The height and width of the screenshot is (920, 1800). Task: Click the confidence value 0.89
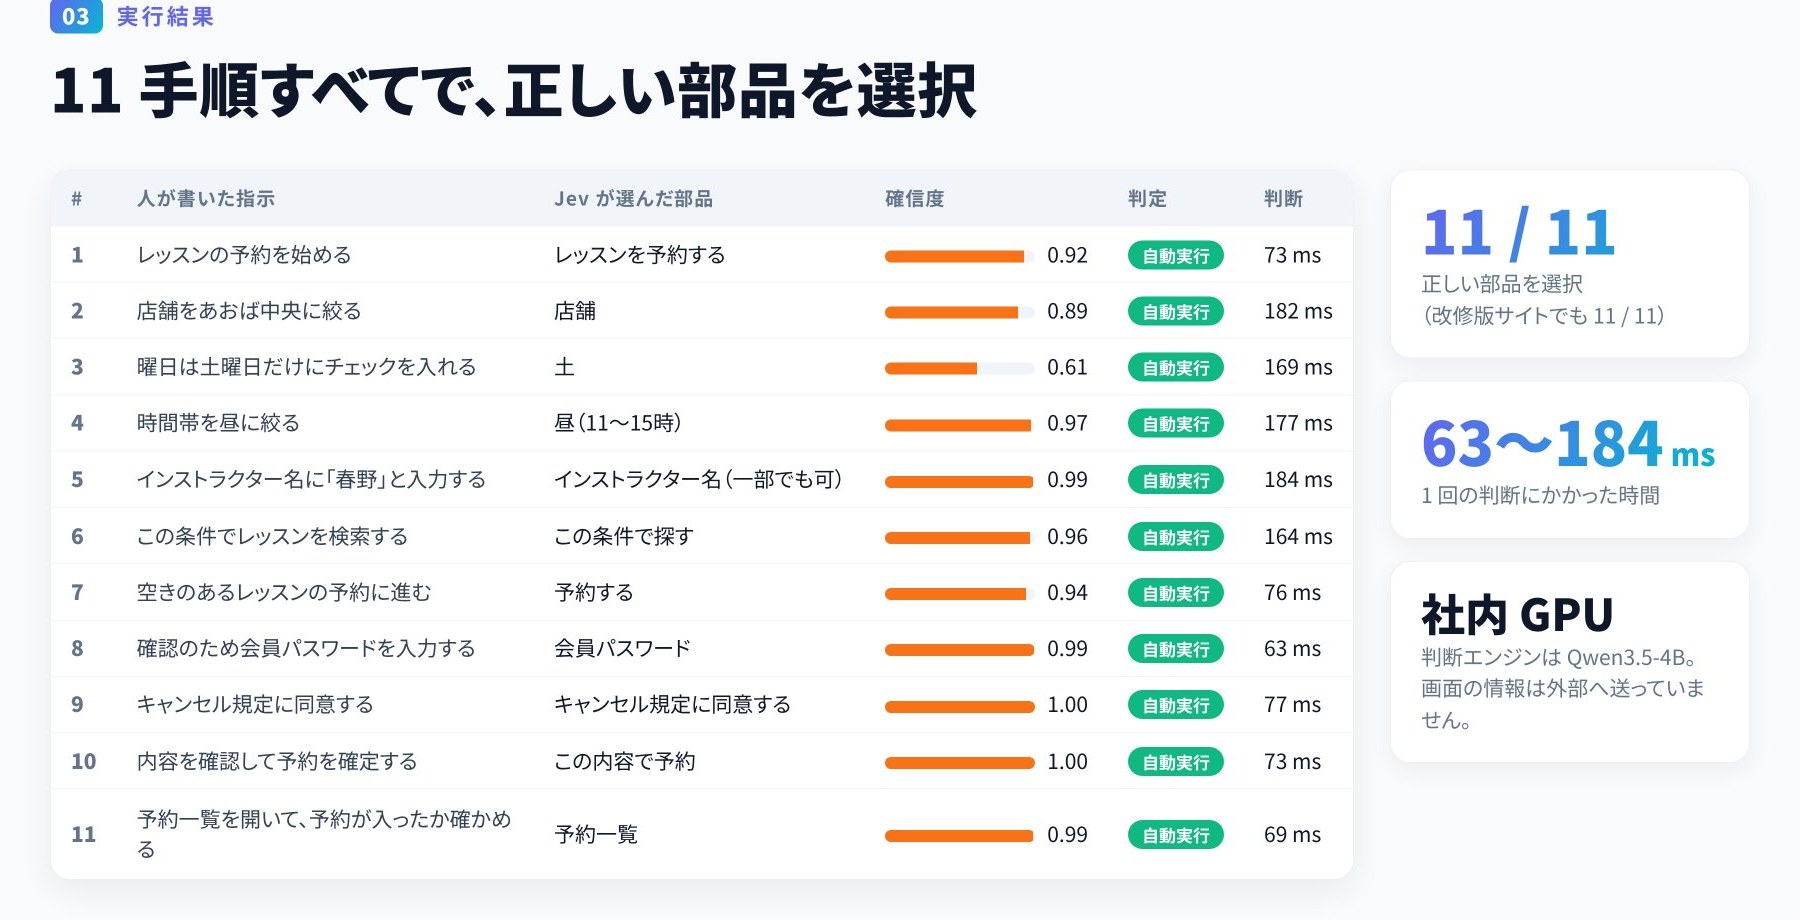[1067, 311]
